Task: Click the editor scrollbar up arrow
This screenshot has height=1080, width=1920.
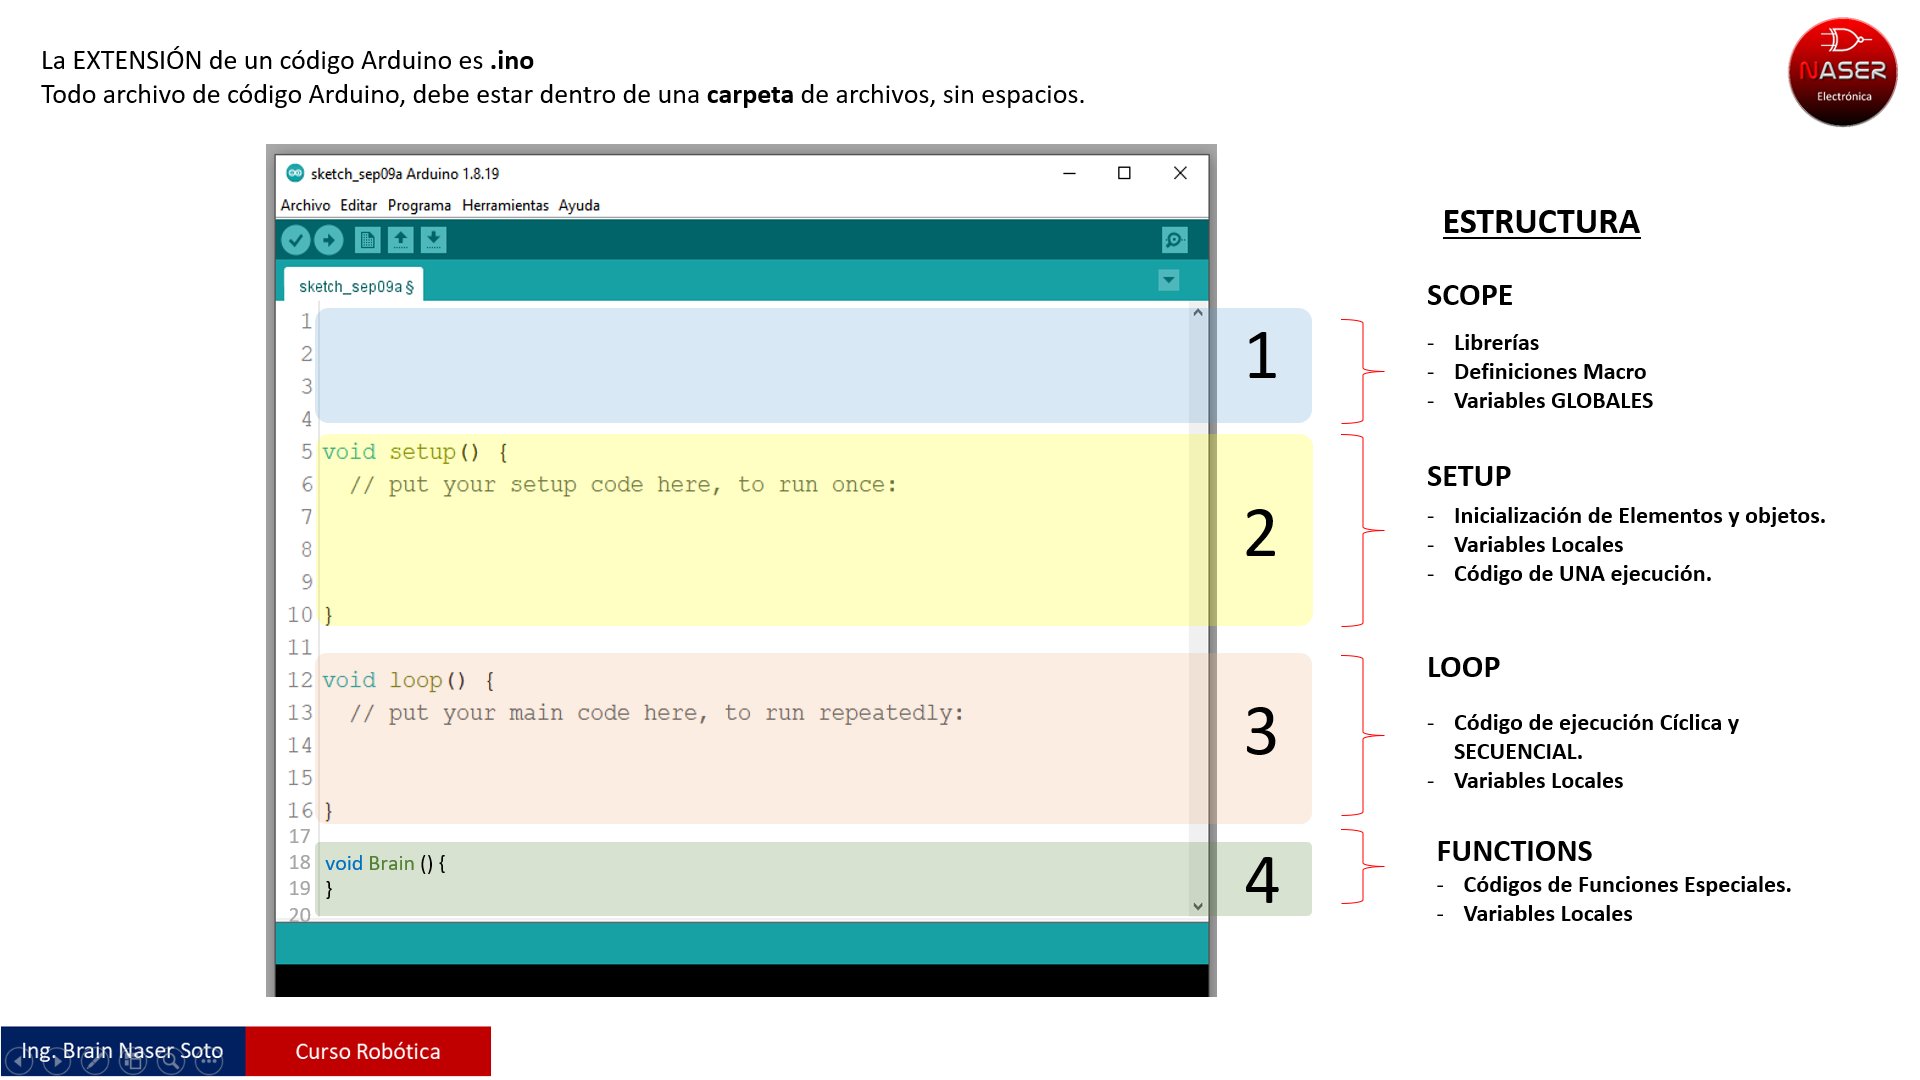Action: [1197, 313]
